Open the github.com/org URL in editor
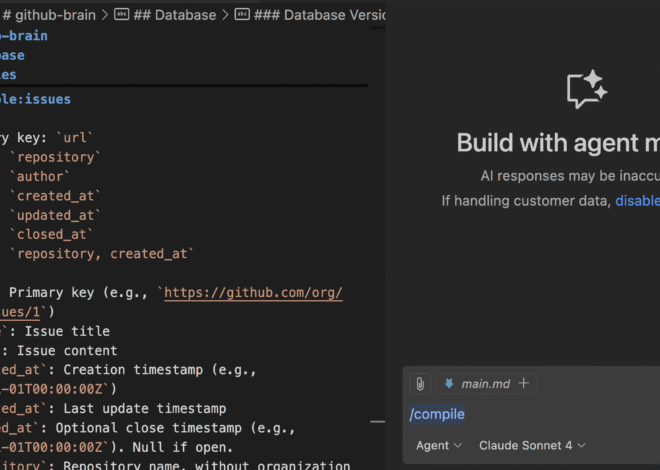Screen dimensions: 660x470 pos(253,293)
